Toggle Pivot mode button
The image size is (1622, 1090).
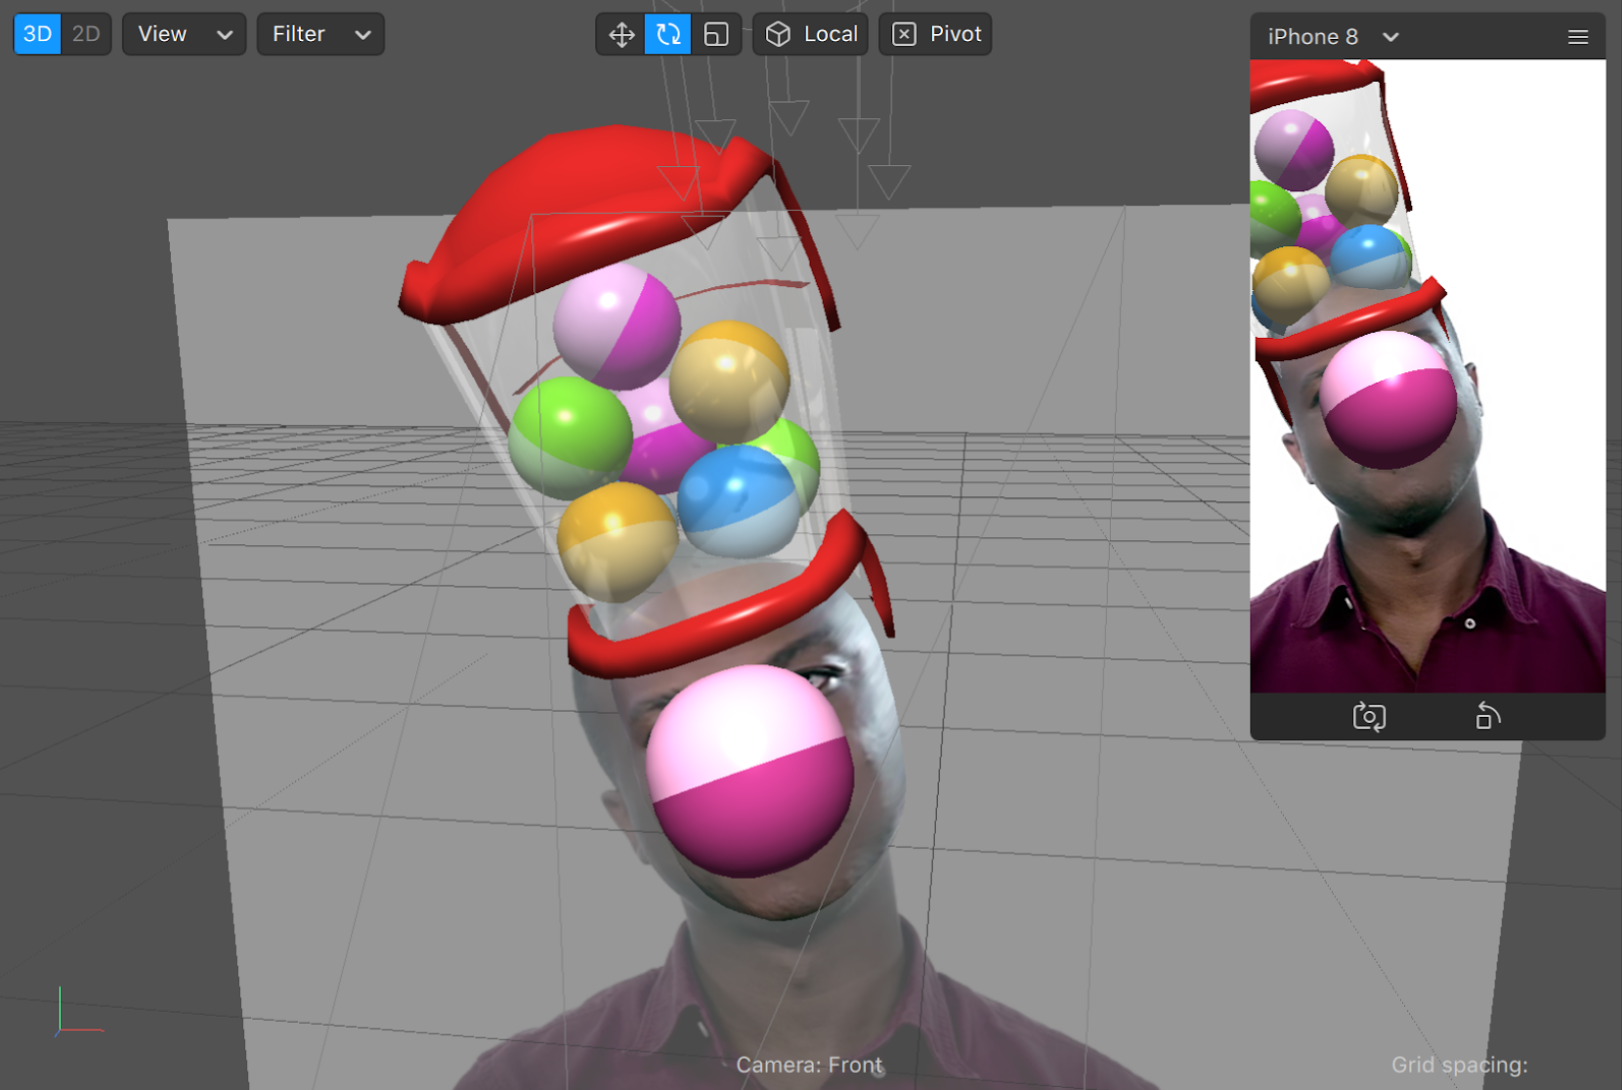936,34
